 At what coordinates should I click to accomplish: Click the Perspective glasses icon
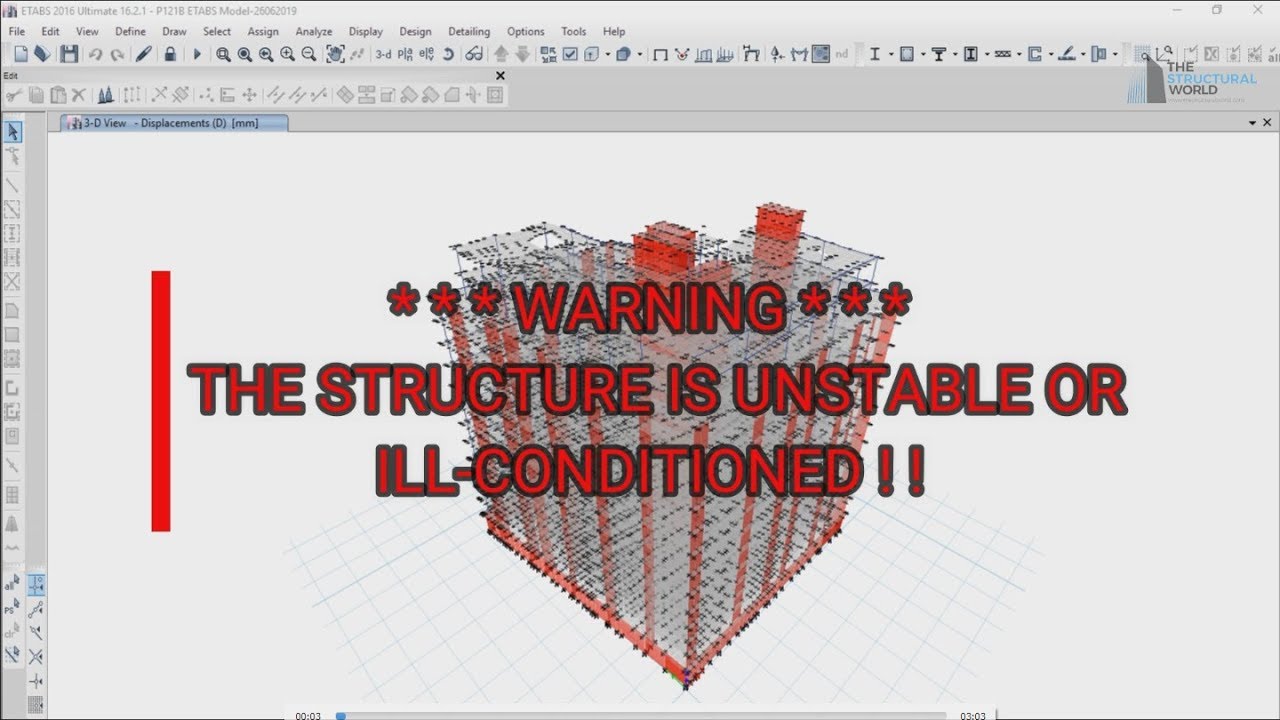pyautogui.click(x=474, y=54)
